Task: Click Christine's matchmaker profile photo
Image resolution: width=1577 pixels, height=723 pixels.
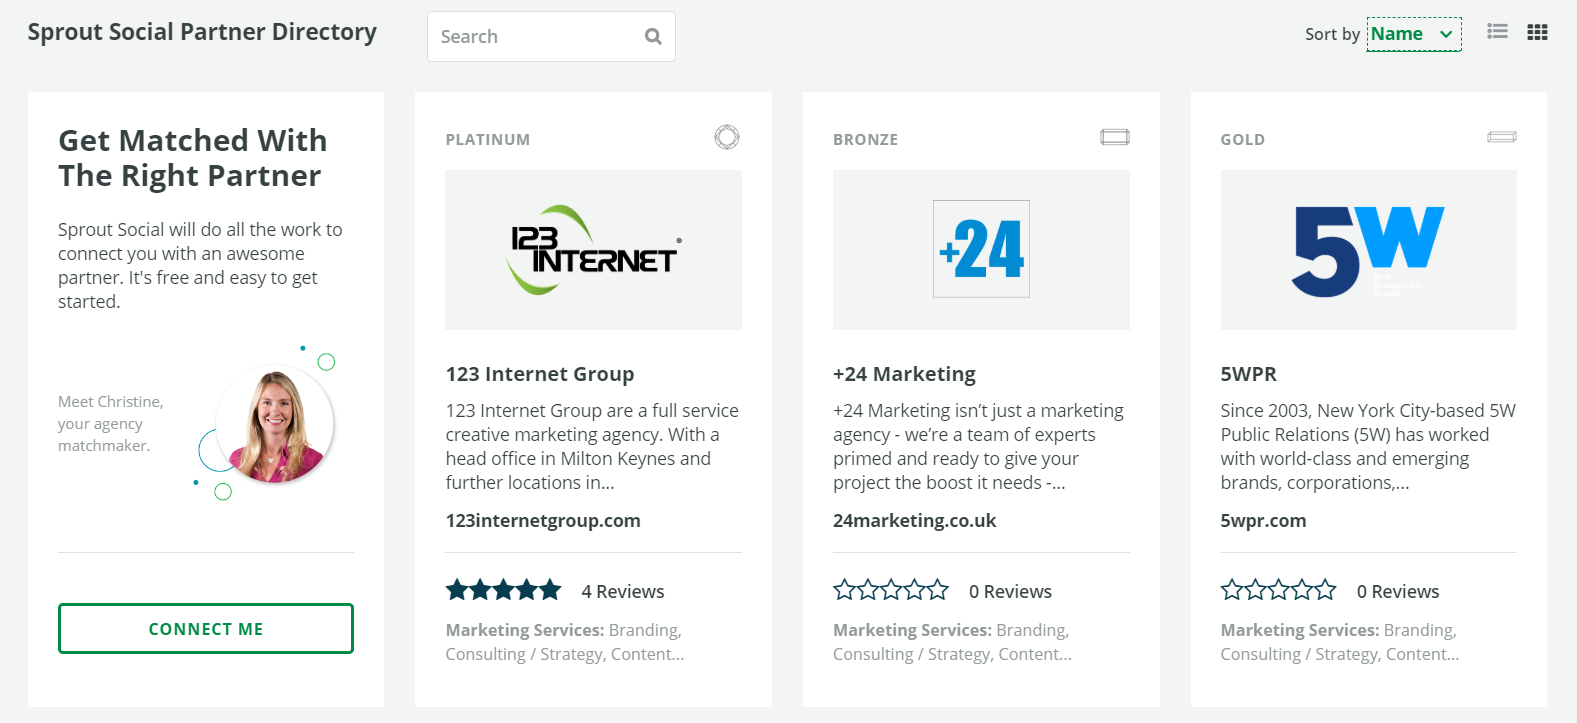Action: coord(275,425)
